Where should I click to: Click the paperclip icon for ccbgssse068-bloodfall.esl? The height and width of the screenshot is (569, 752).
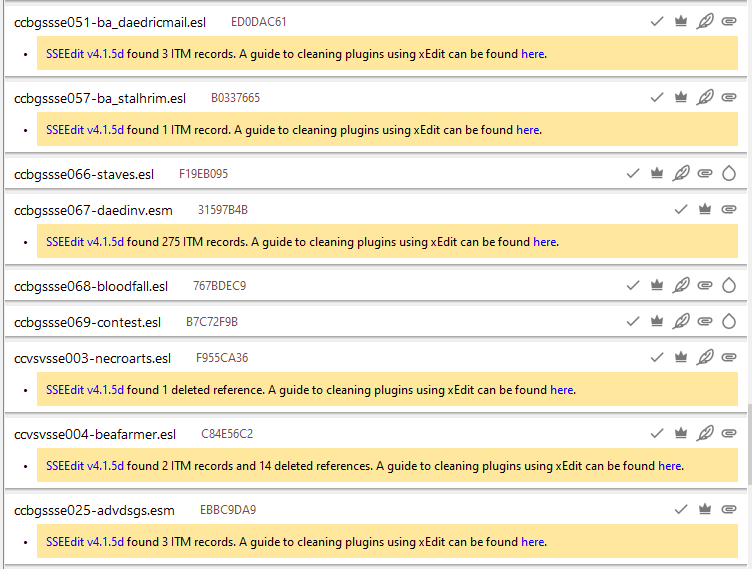pos(705,285)
